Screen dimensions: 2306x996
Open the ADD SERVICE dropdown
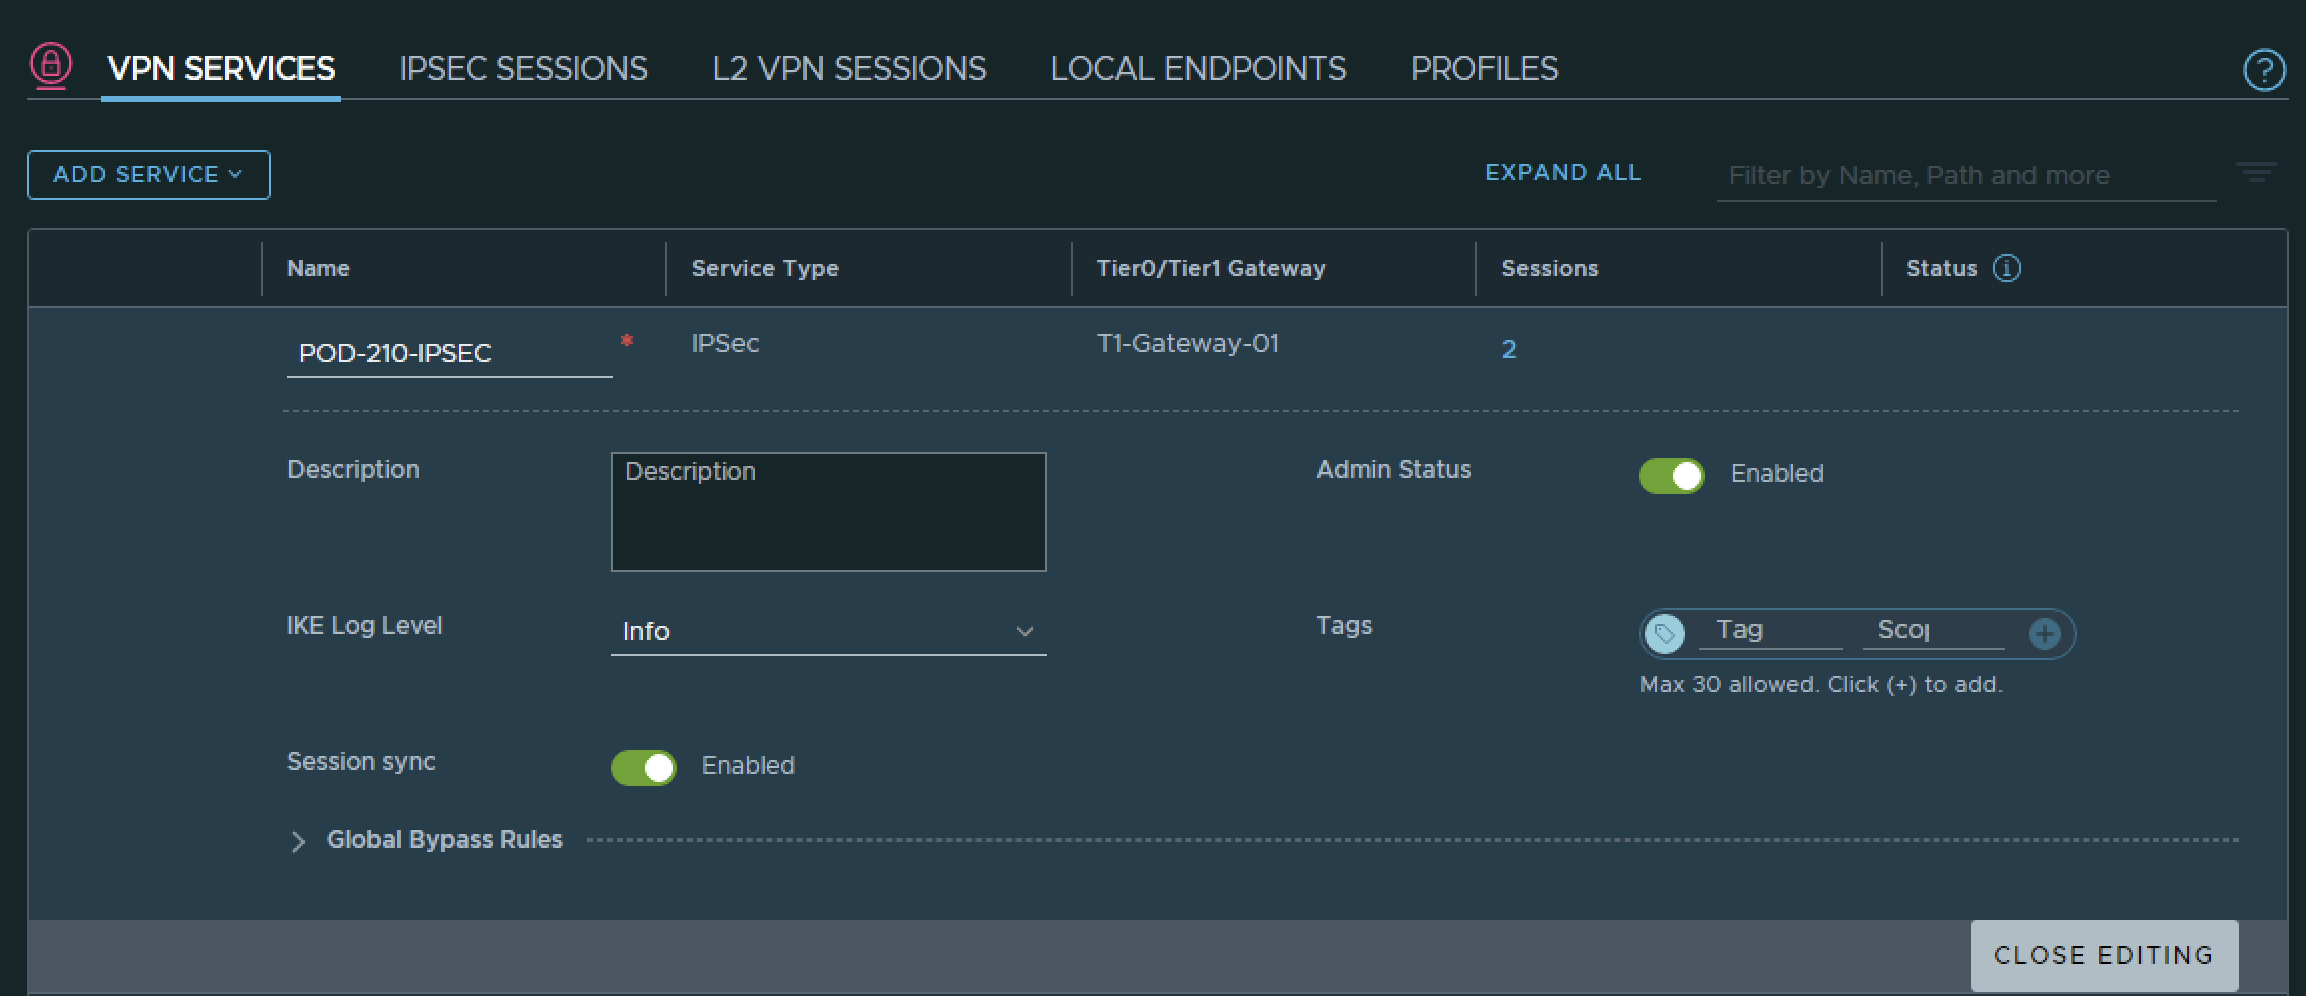pos(148,175)
